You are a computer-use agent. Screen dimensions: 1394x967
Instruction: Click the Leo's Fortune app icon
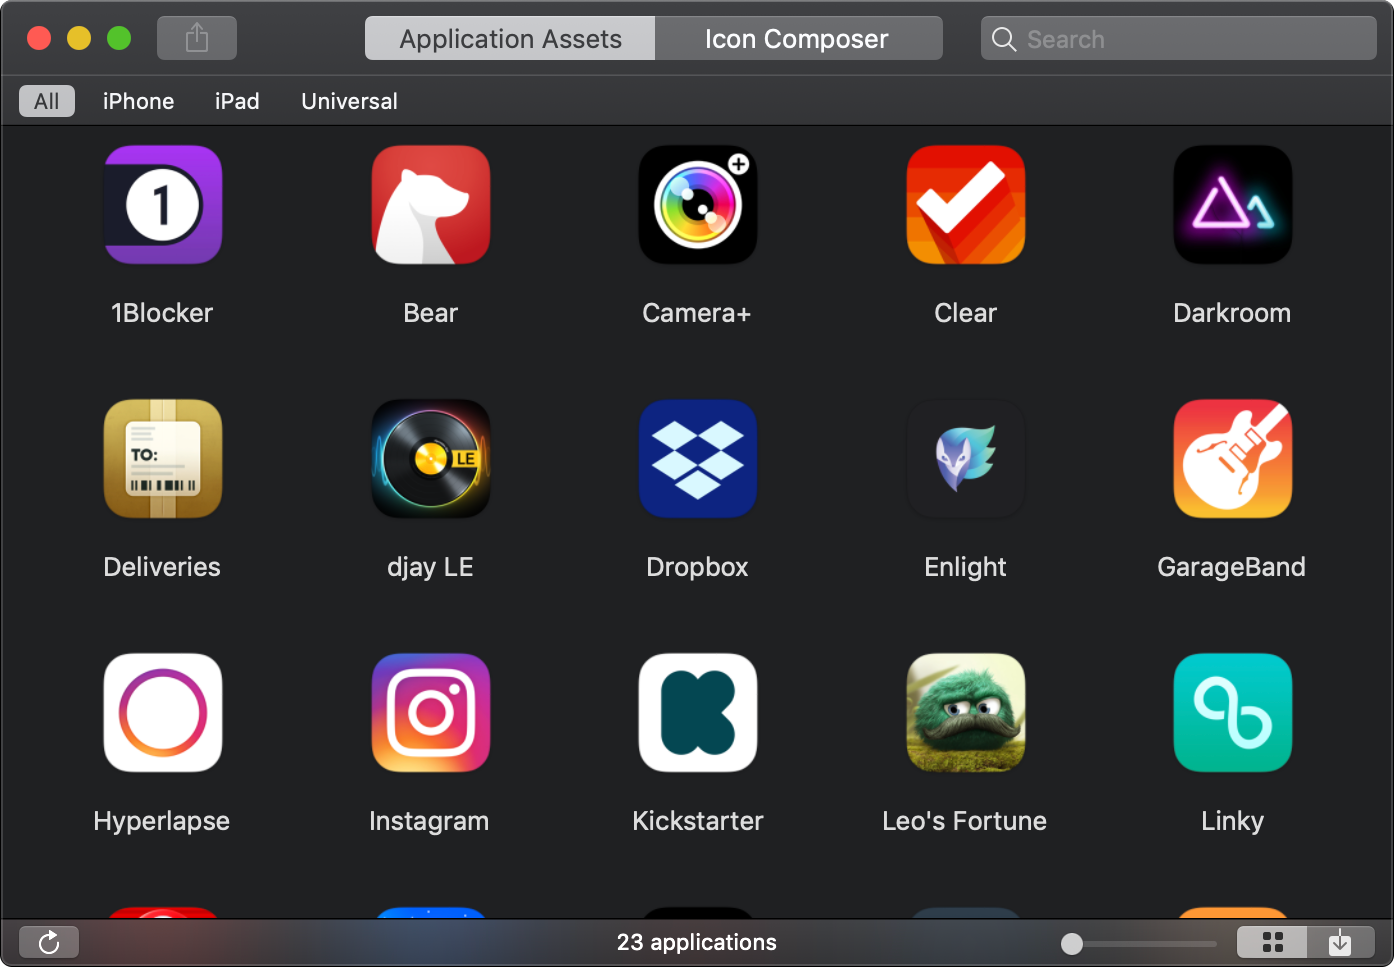click(x=965, y=713)
